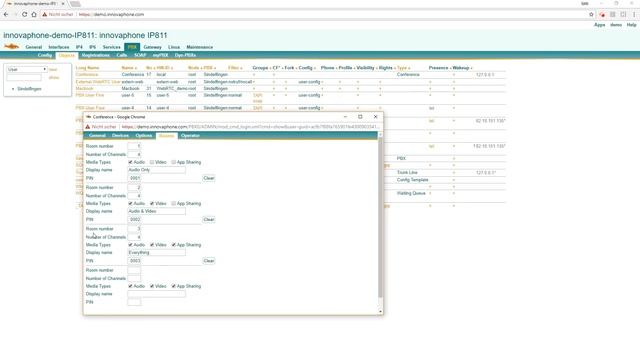Clear the PIN 0001 with its Clear button

coord(209,178)
